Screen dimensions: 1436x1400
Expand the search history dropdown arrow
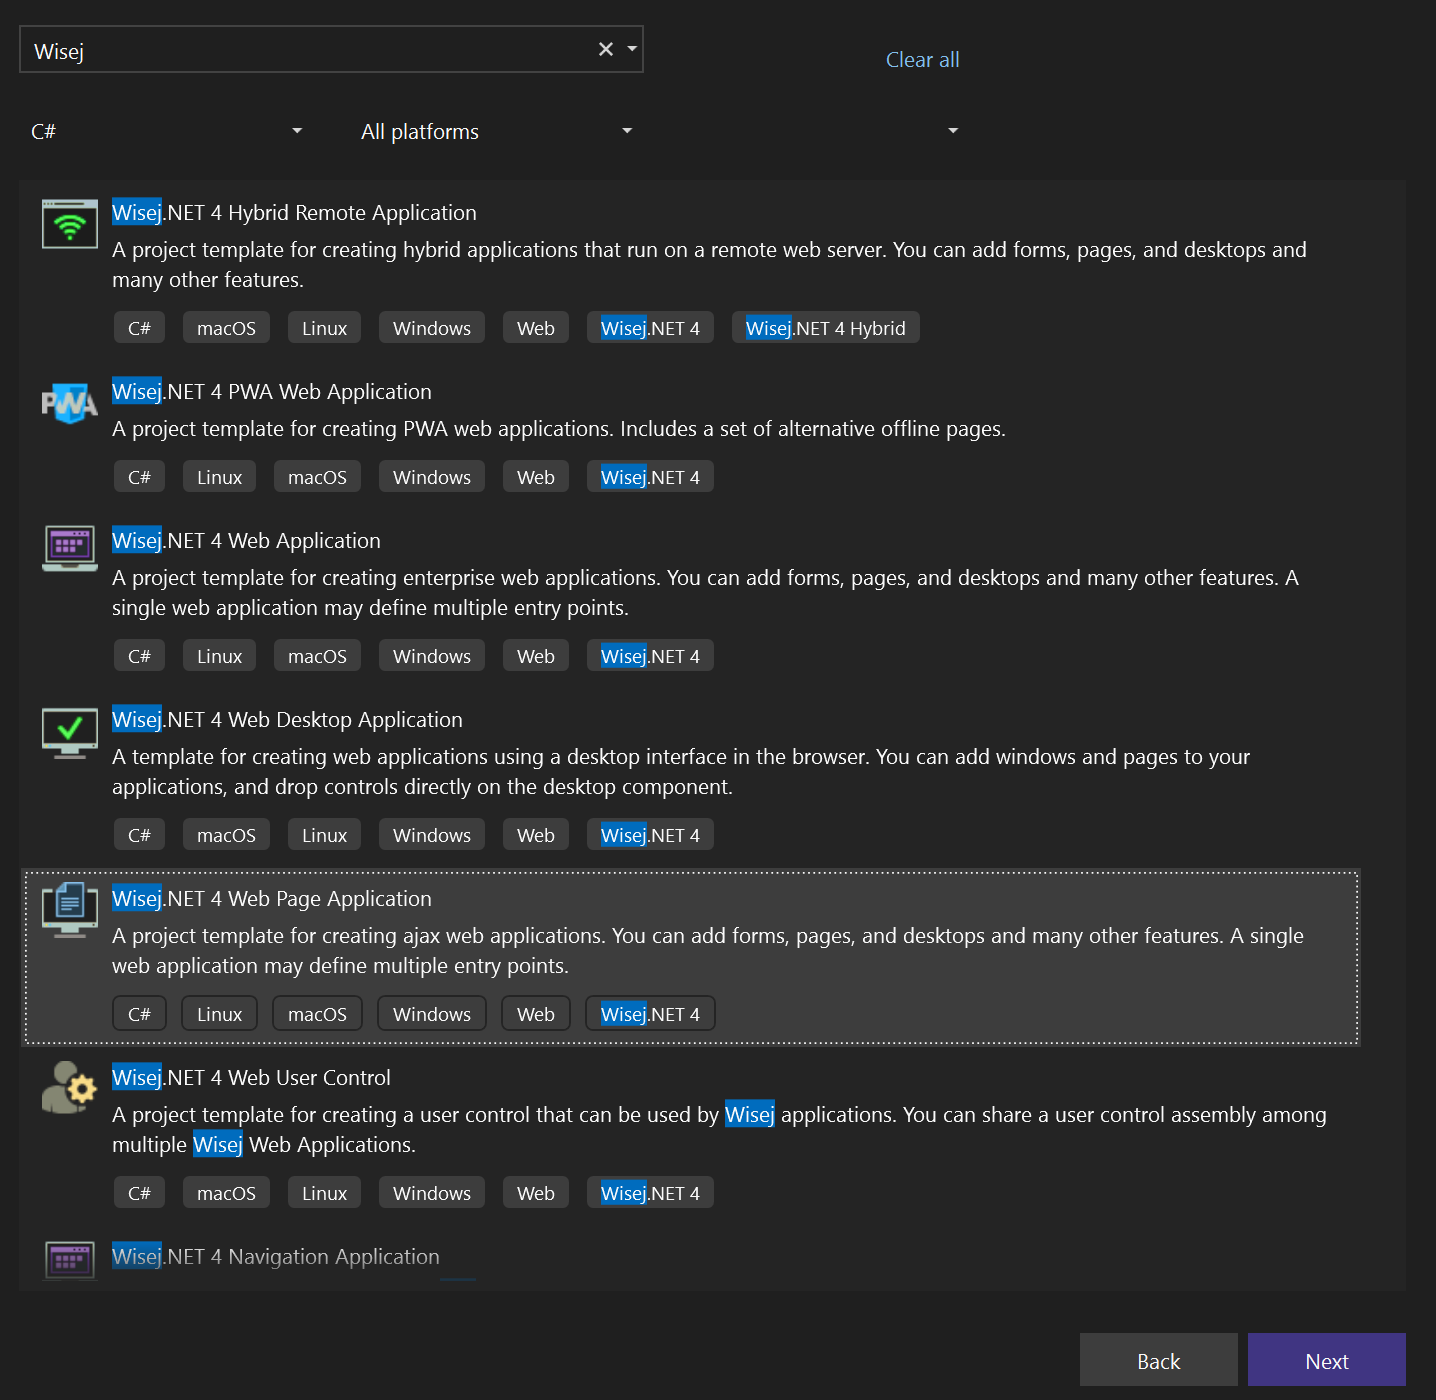click(x=632, y=49)
